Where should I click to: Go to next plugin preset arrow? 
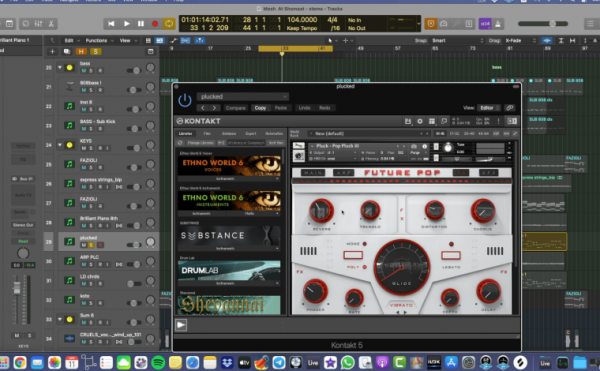(215, 108)
